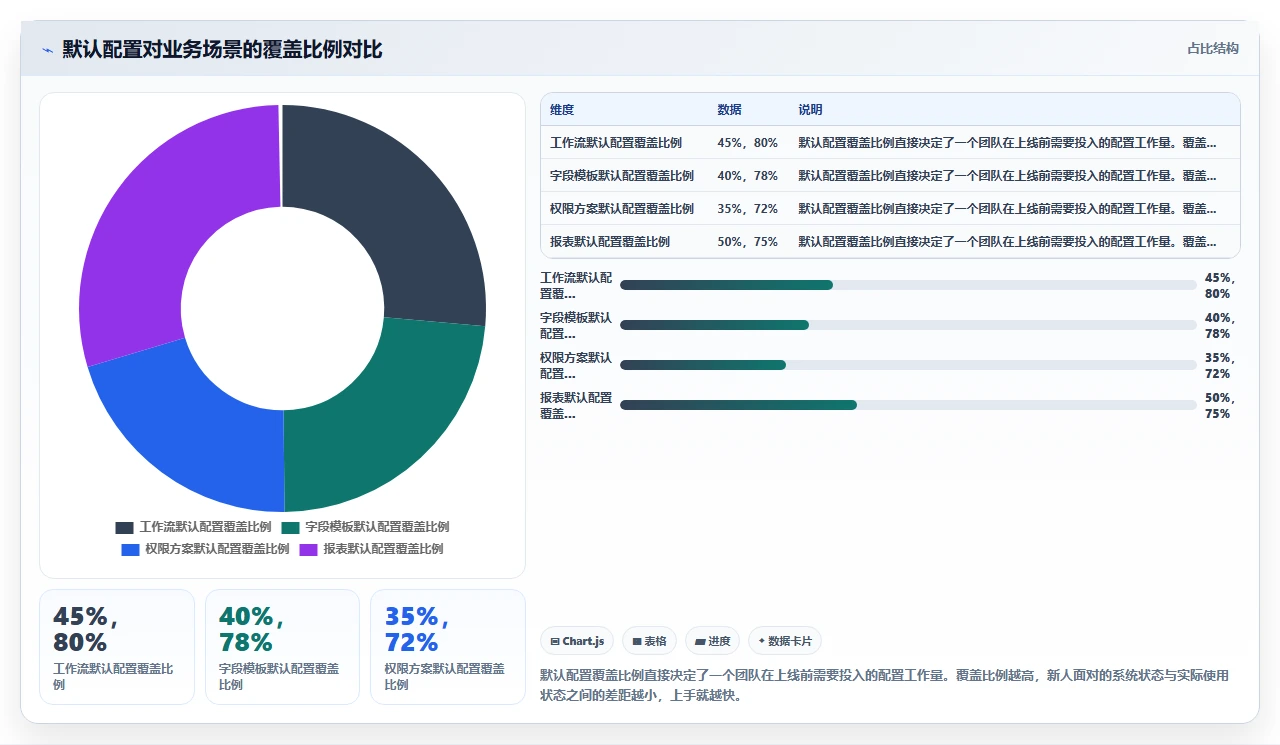The width and height of the screenshot is (1280, 745).
Task: Click the 维度 column header
Action: pyautogui.click(x=562, y=110)
